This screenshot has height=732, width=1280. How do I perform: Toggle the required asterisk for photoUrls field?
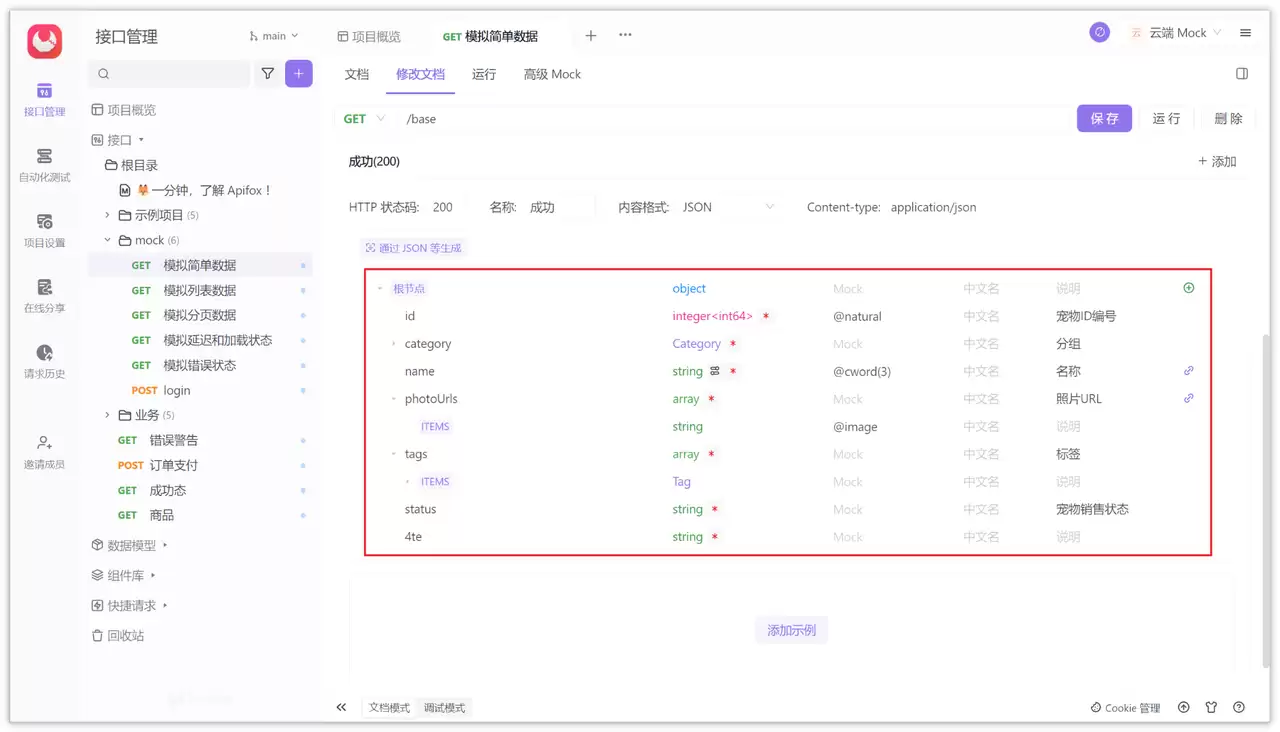click(x=711, y=399)
